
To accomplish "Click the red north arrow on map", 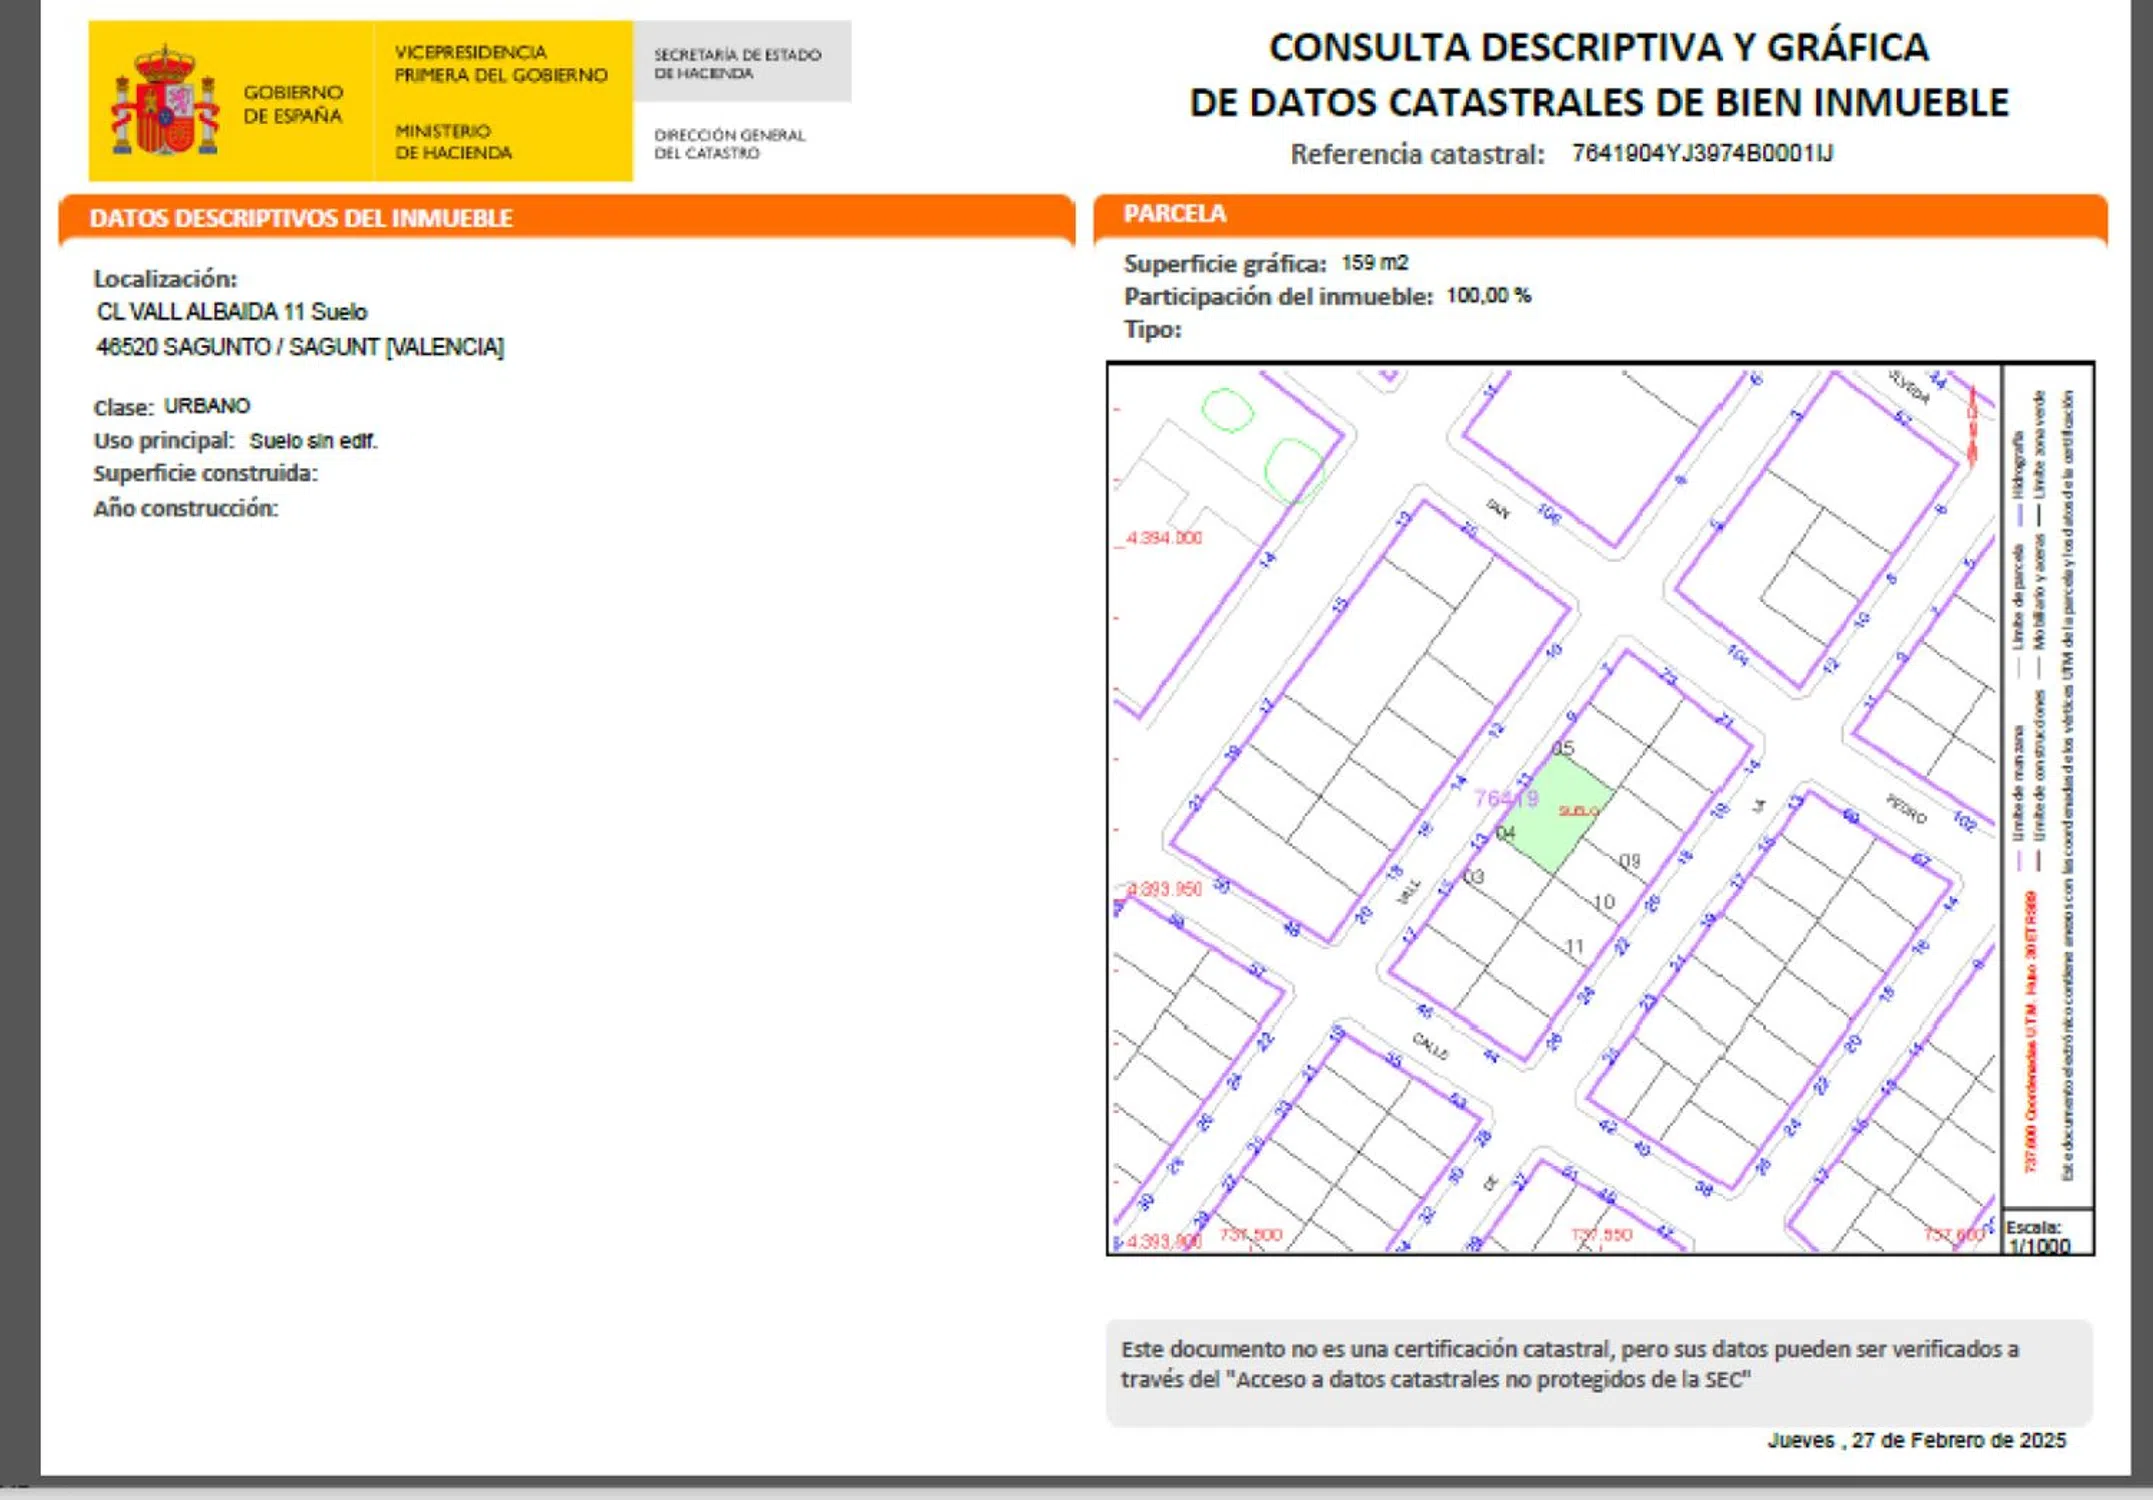I will pos(1972,426).
